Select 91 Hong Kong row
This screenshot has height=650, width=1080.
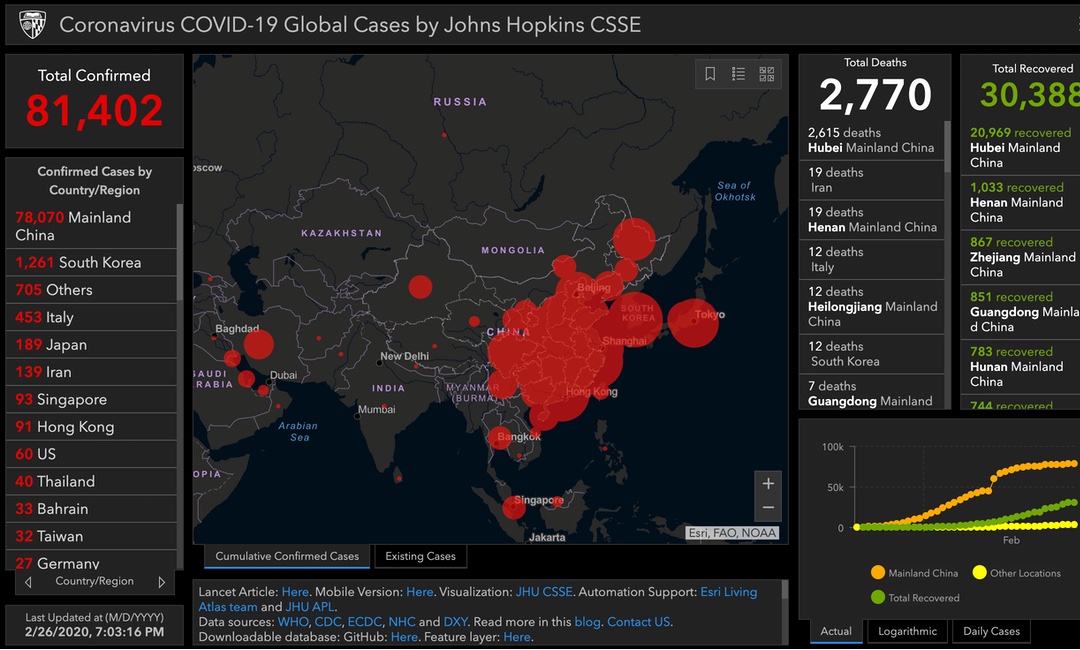coord(92,427)
